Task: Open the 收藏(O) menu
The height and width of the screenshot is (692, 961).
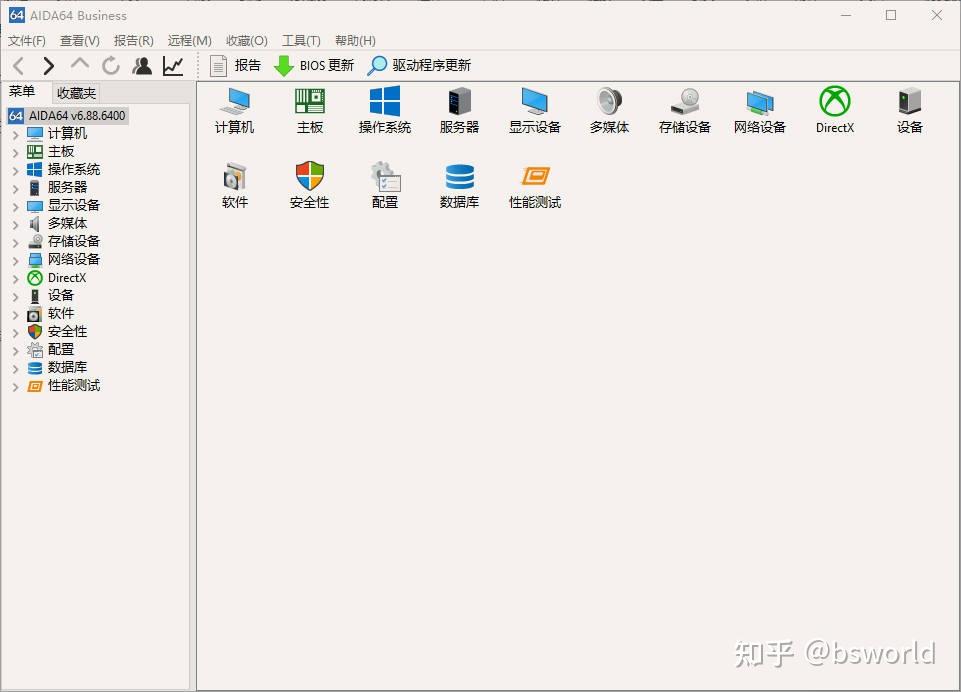Action: pos(246,40)
